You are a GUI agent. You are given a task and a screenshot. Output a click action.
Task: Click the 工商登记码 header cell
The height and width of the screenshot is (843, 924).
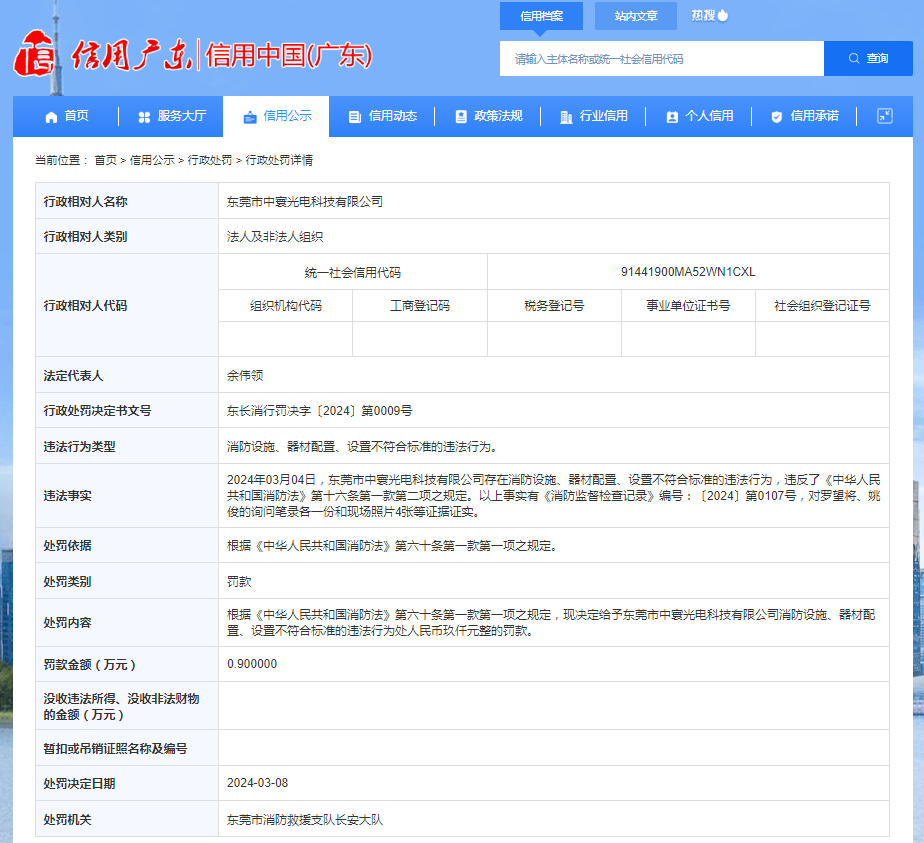420,306
